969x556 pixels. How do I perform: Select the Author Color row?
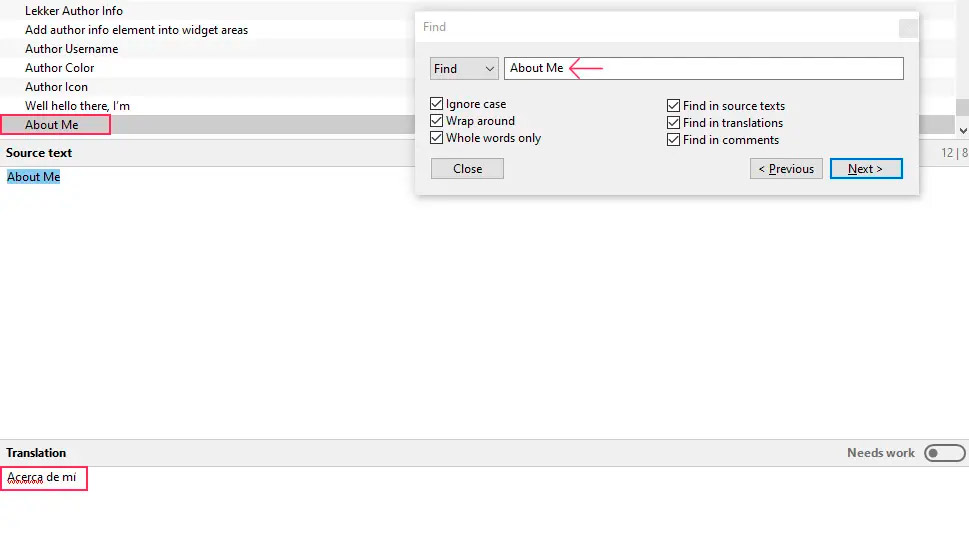pyautogui.click(x=60, y=68)
